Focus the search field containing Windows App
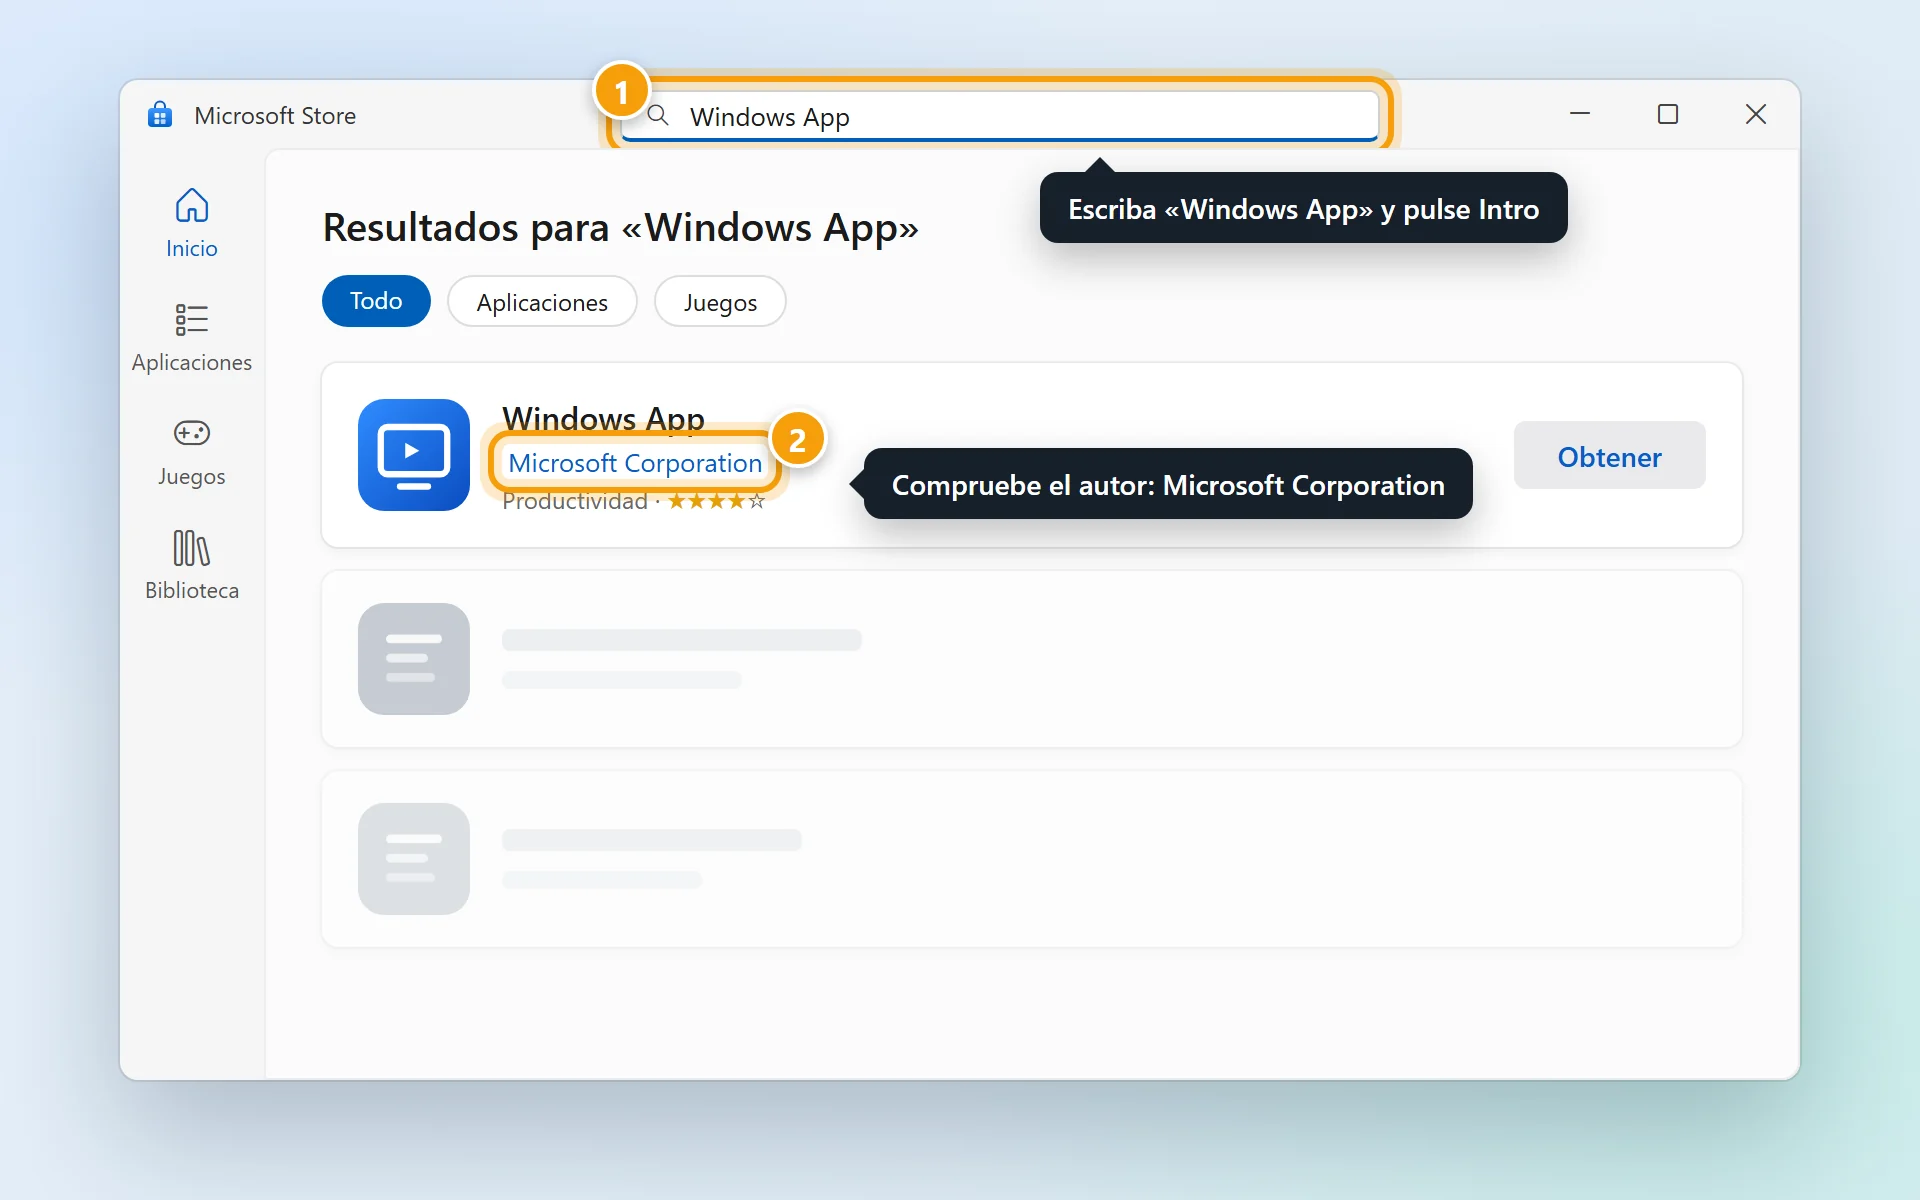 1000,116
